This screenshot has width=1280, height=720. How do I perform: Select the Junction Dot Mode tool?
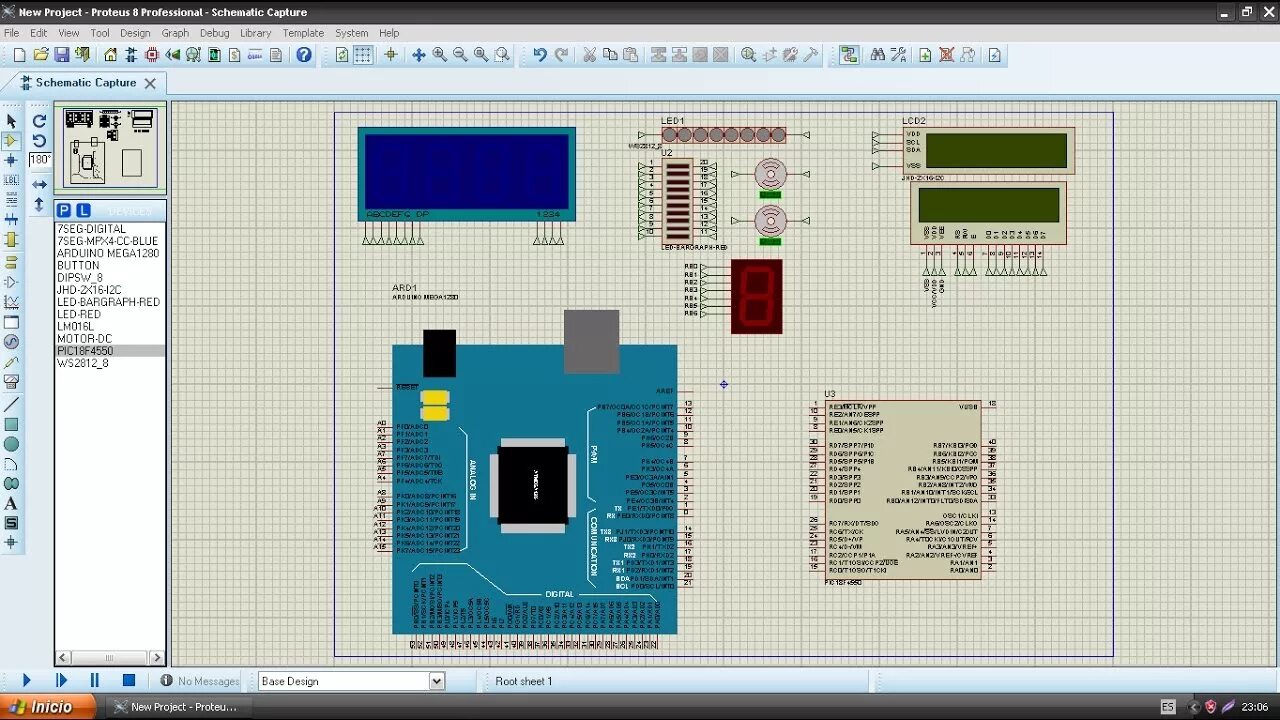11,160
